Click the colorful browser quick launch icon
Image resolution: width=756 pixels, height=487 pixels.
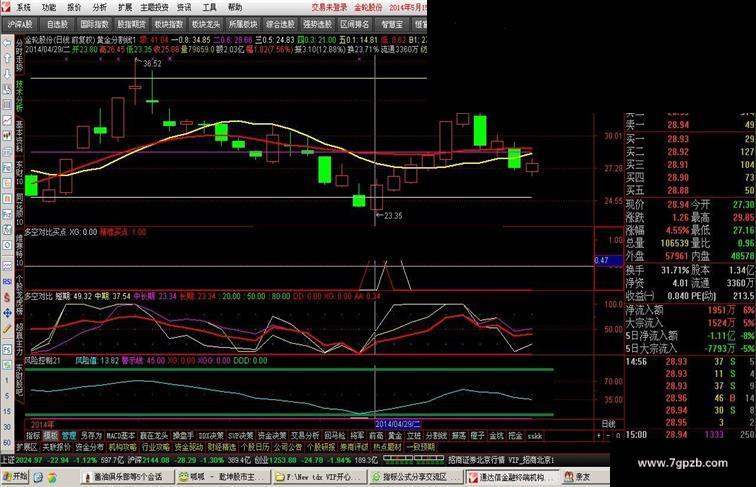(x=52, y=477)
